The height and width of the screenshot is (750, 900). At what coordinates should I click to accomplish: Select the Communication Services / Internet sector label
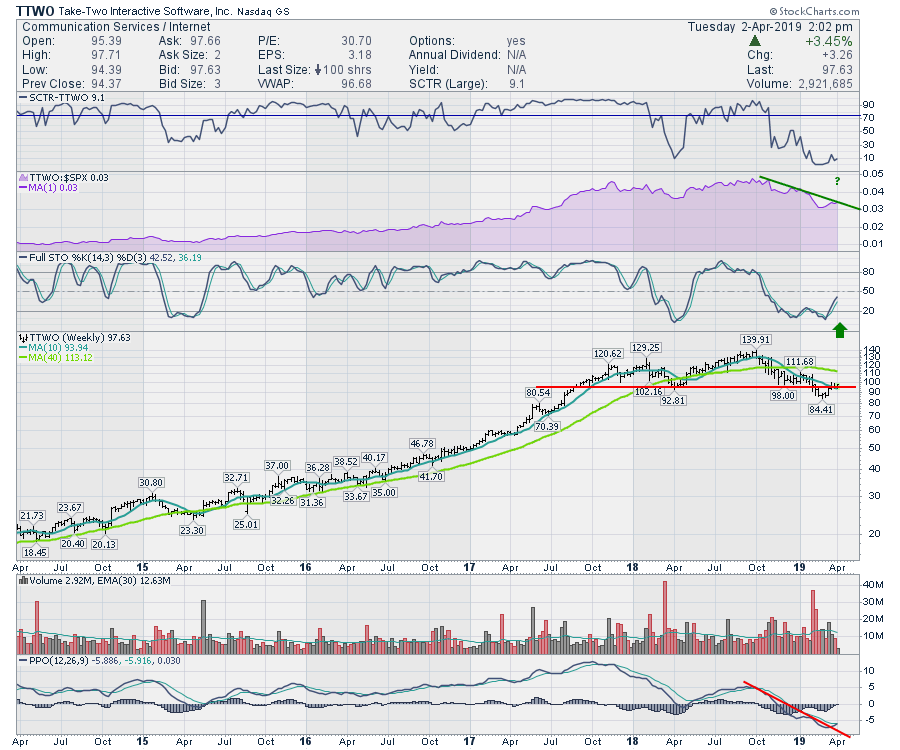click(x=116, y=27)
